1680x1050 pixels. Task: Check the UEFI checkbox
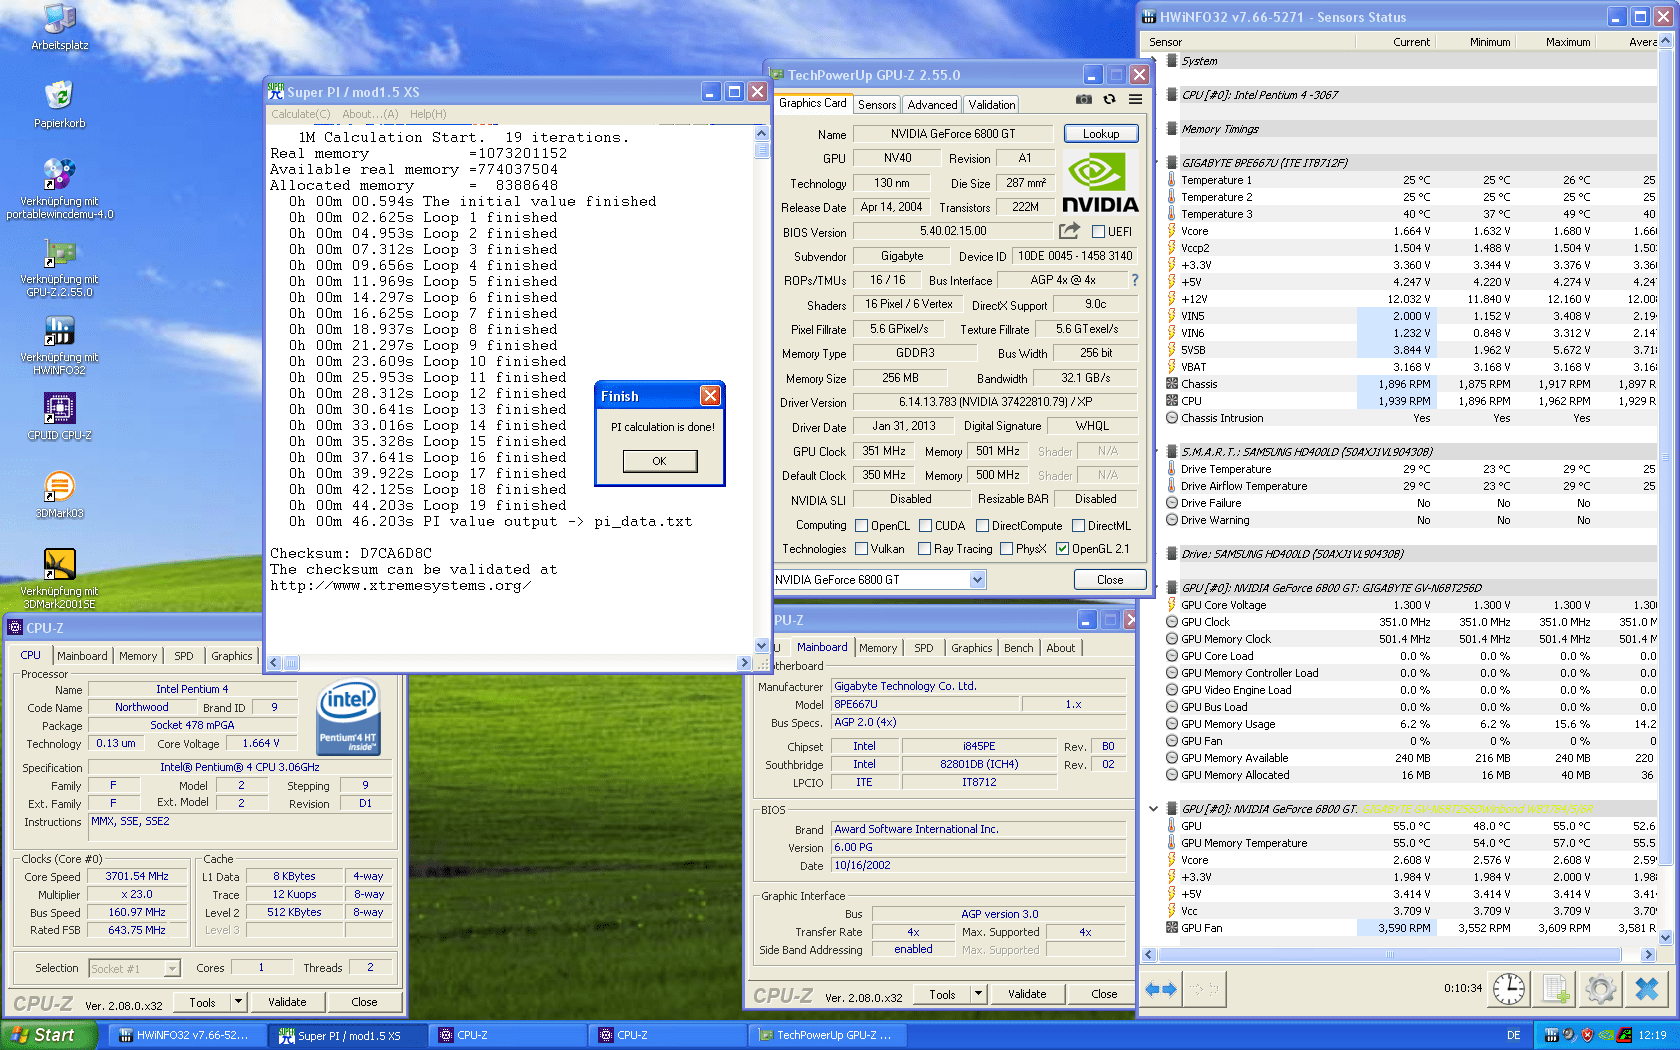pos(1098,232)
